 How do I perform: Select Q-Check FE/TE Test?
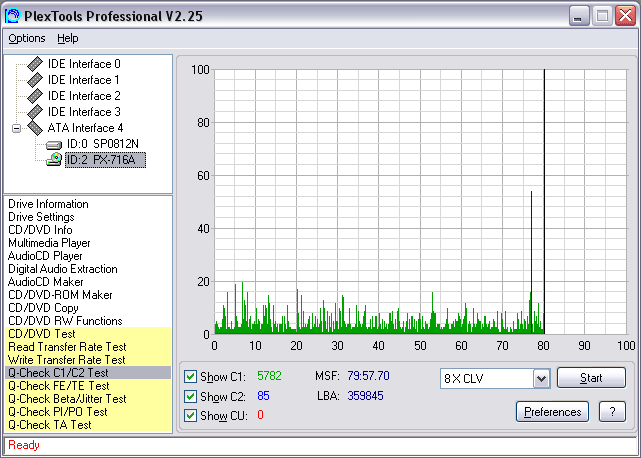[x=87, y=386]
